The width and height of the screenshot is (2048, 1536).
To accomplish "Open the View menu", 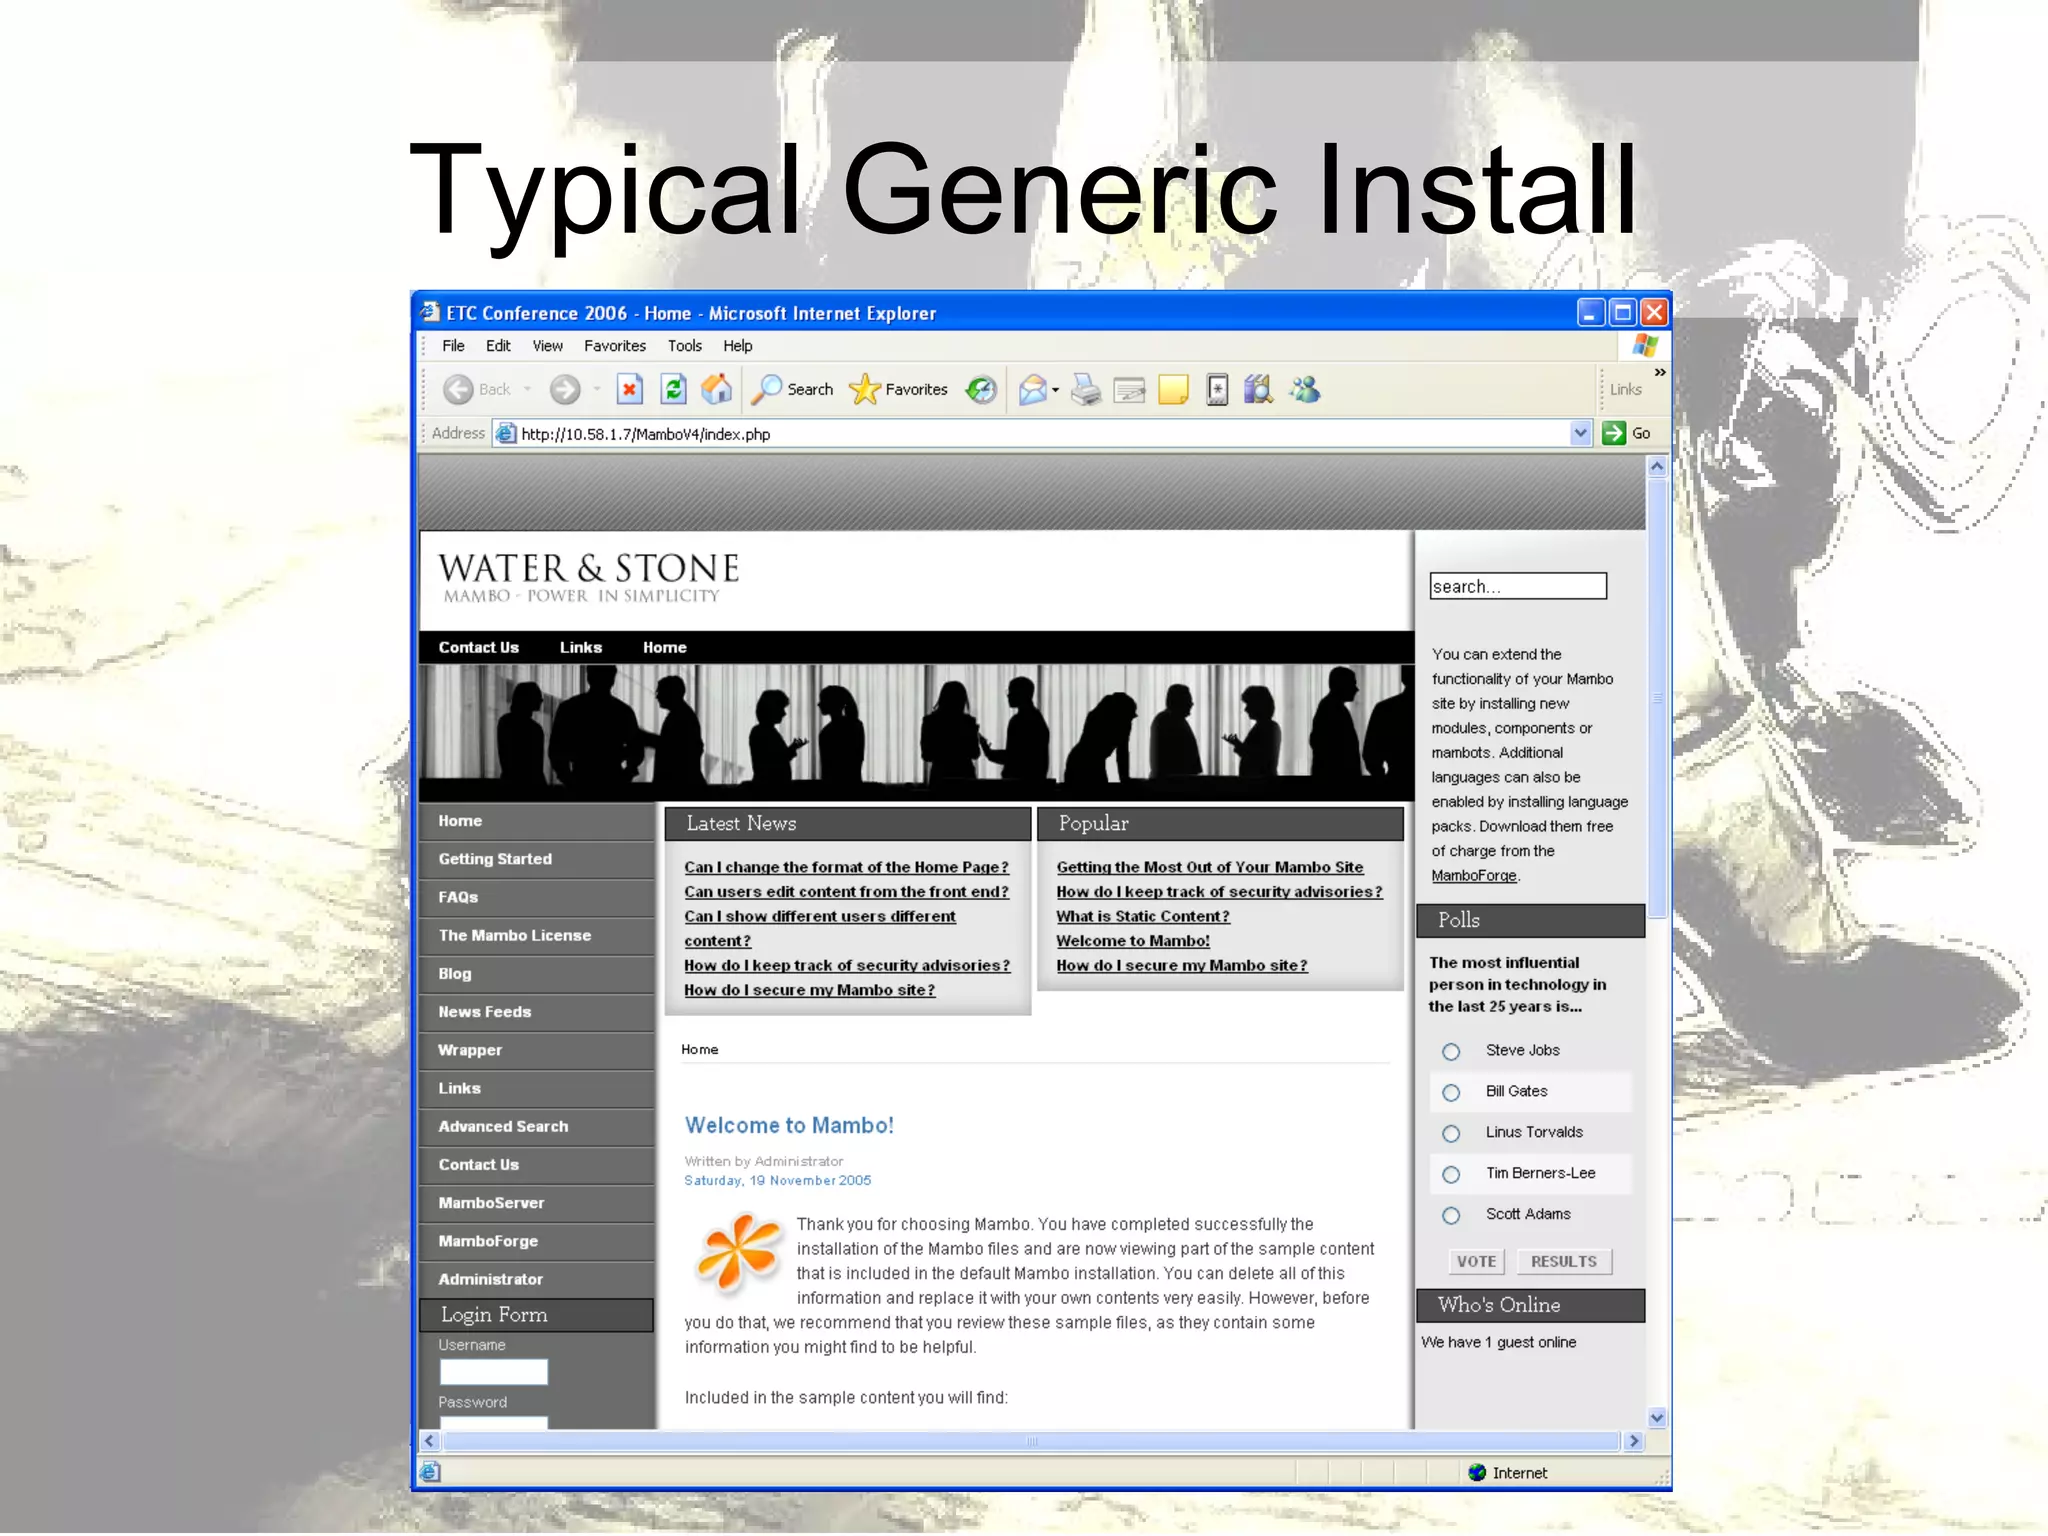I will [547, 346].
